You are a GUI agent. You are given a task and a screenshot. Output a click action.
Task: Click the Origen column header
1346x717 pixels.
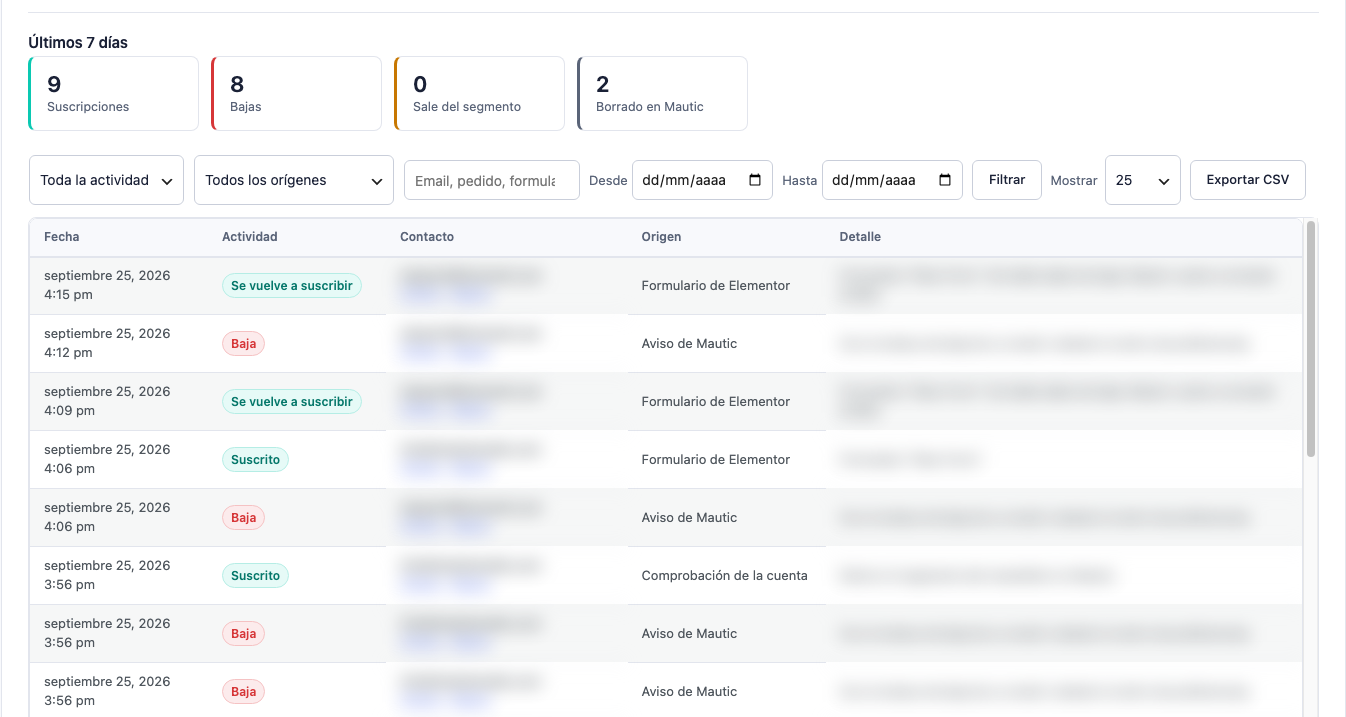(661, 237)
